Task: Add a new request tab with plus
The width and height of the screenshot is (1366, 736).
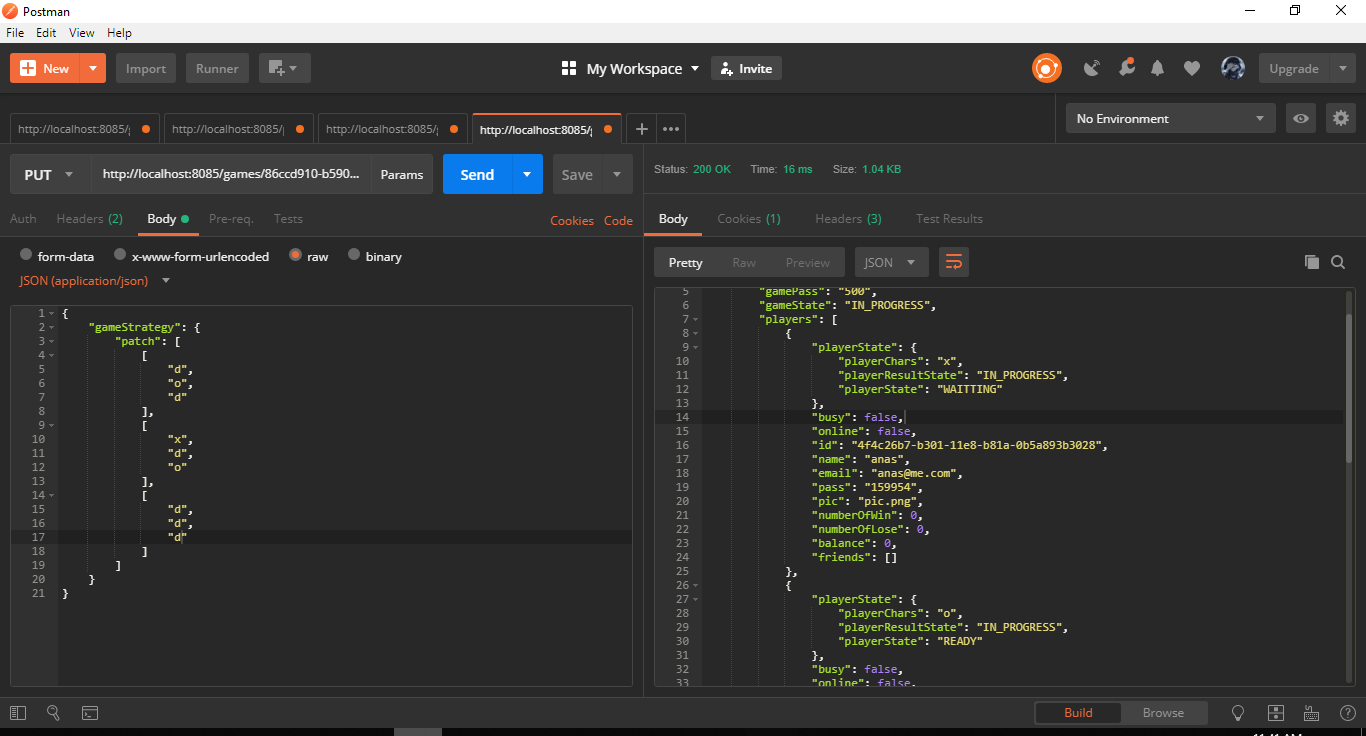Action: pos(641,128)
